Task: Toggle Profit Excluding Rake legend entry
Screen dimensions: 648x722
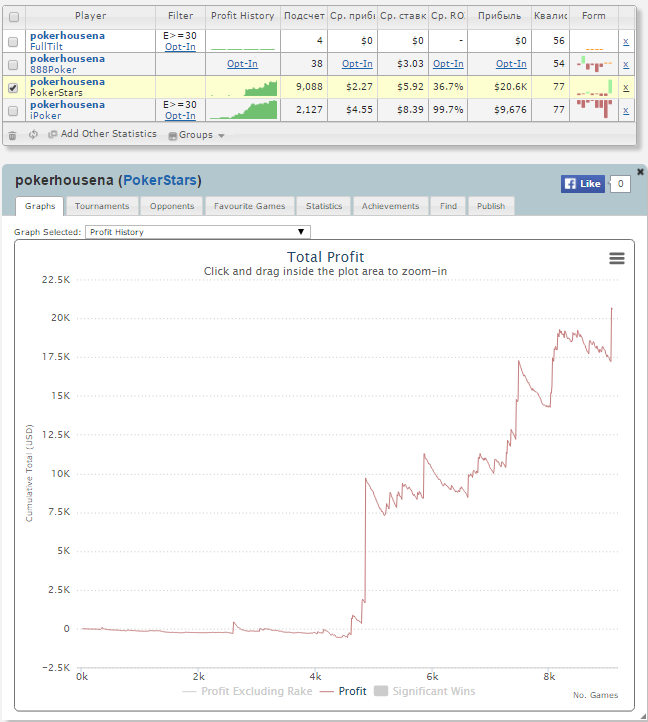Action: pyautogui.click(x=247, y=691)
